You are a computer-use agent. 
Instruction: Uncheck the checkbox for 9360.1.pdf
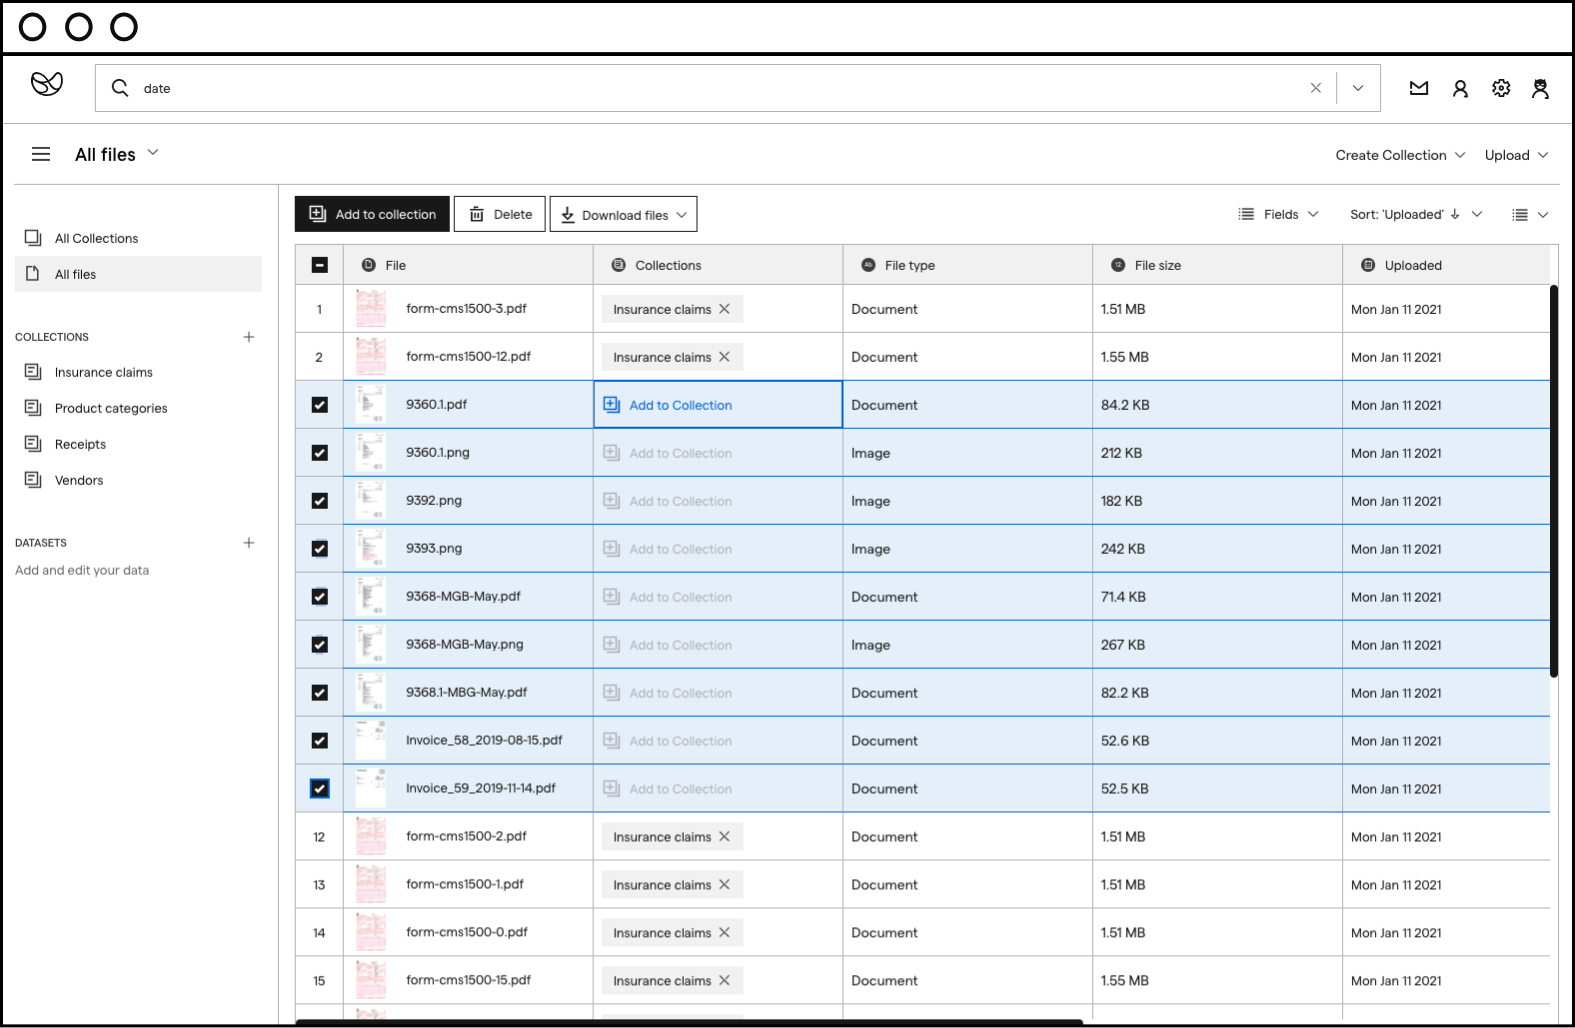(320, 405)
